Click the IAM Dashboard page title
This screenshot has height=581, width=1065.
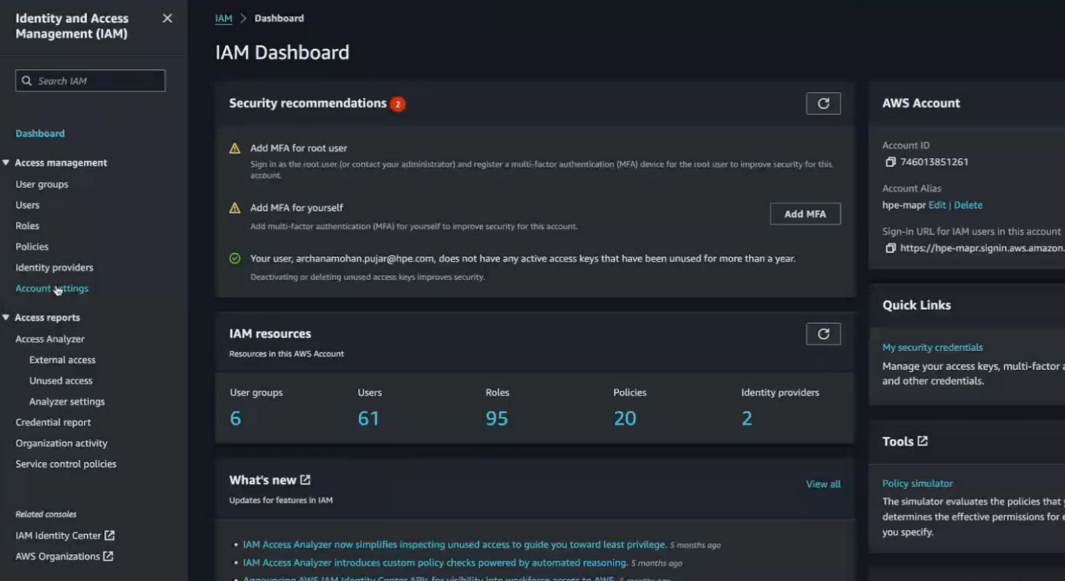point(283,52)
